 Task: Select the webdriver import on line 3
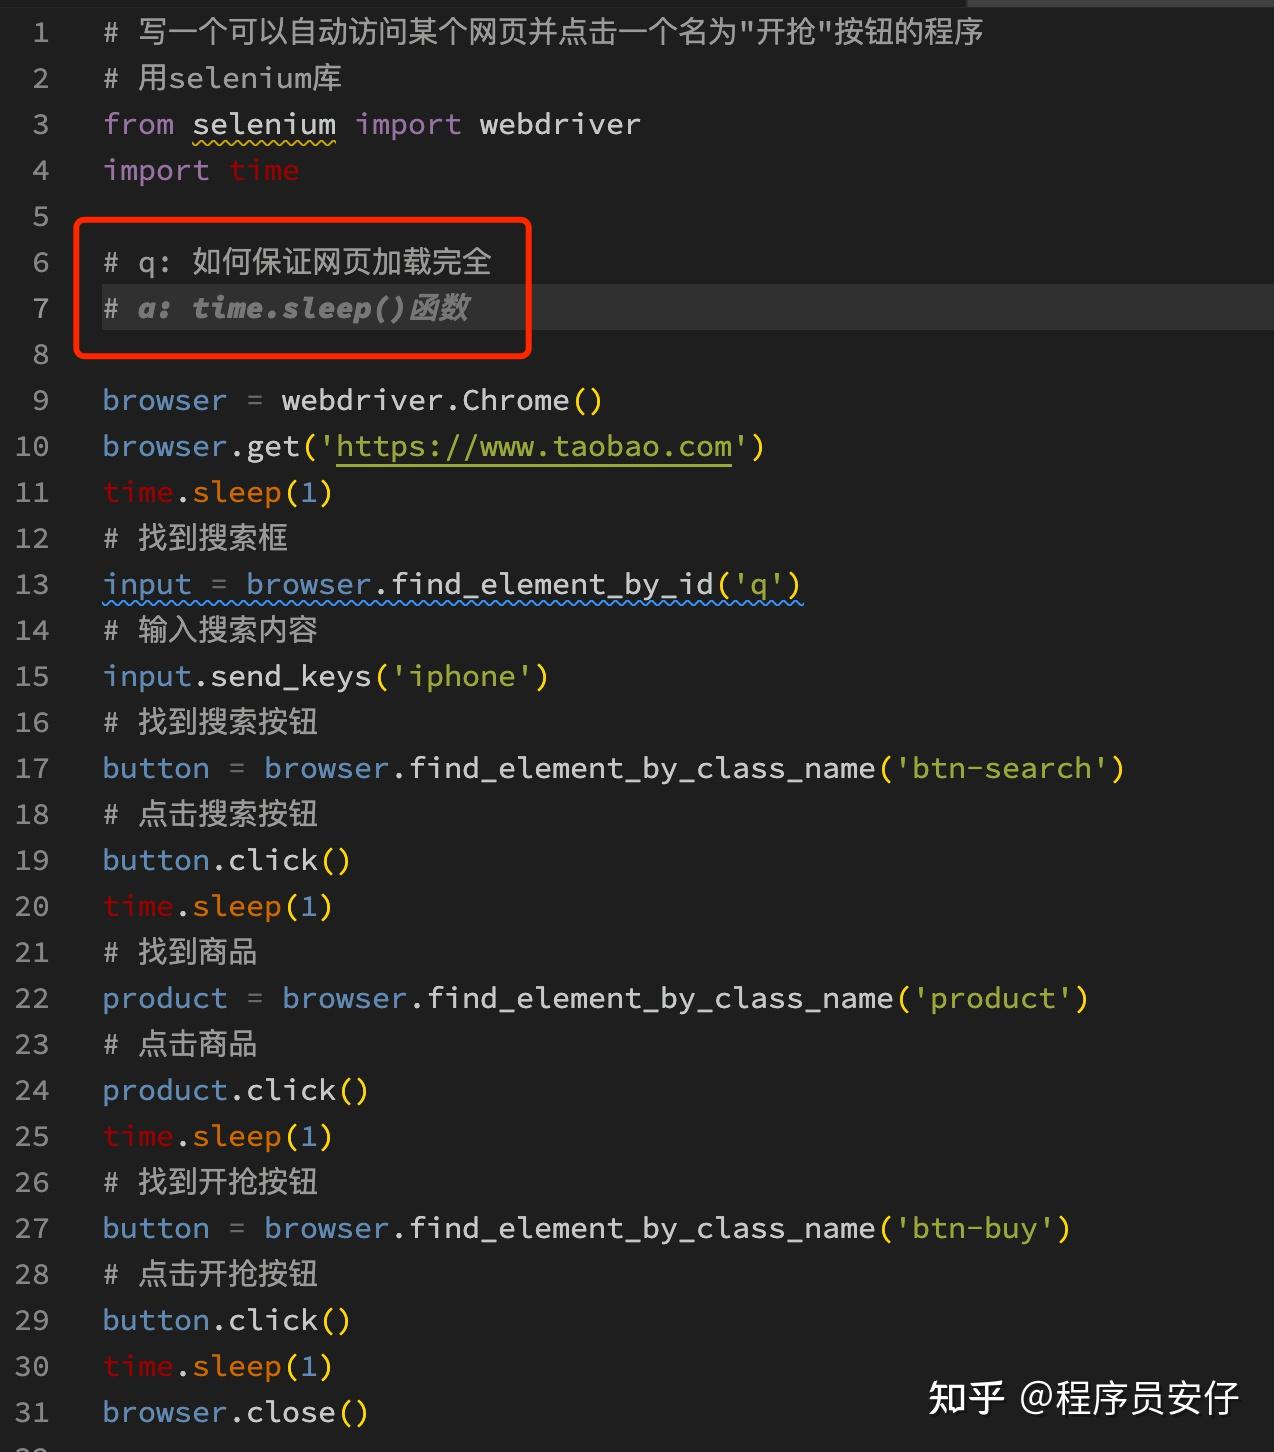[559, 124]
